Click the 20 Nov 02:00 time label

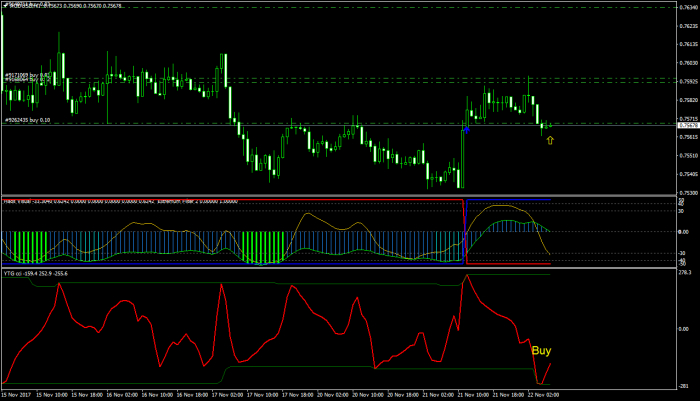(333, 395)
